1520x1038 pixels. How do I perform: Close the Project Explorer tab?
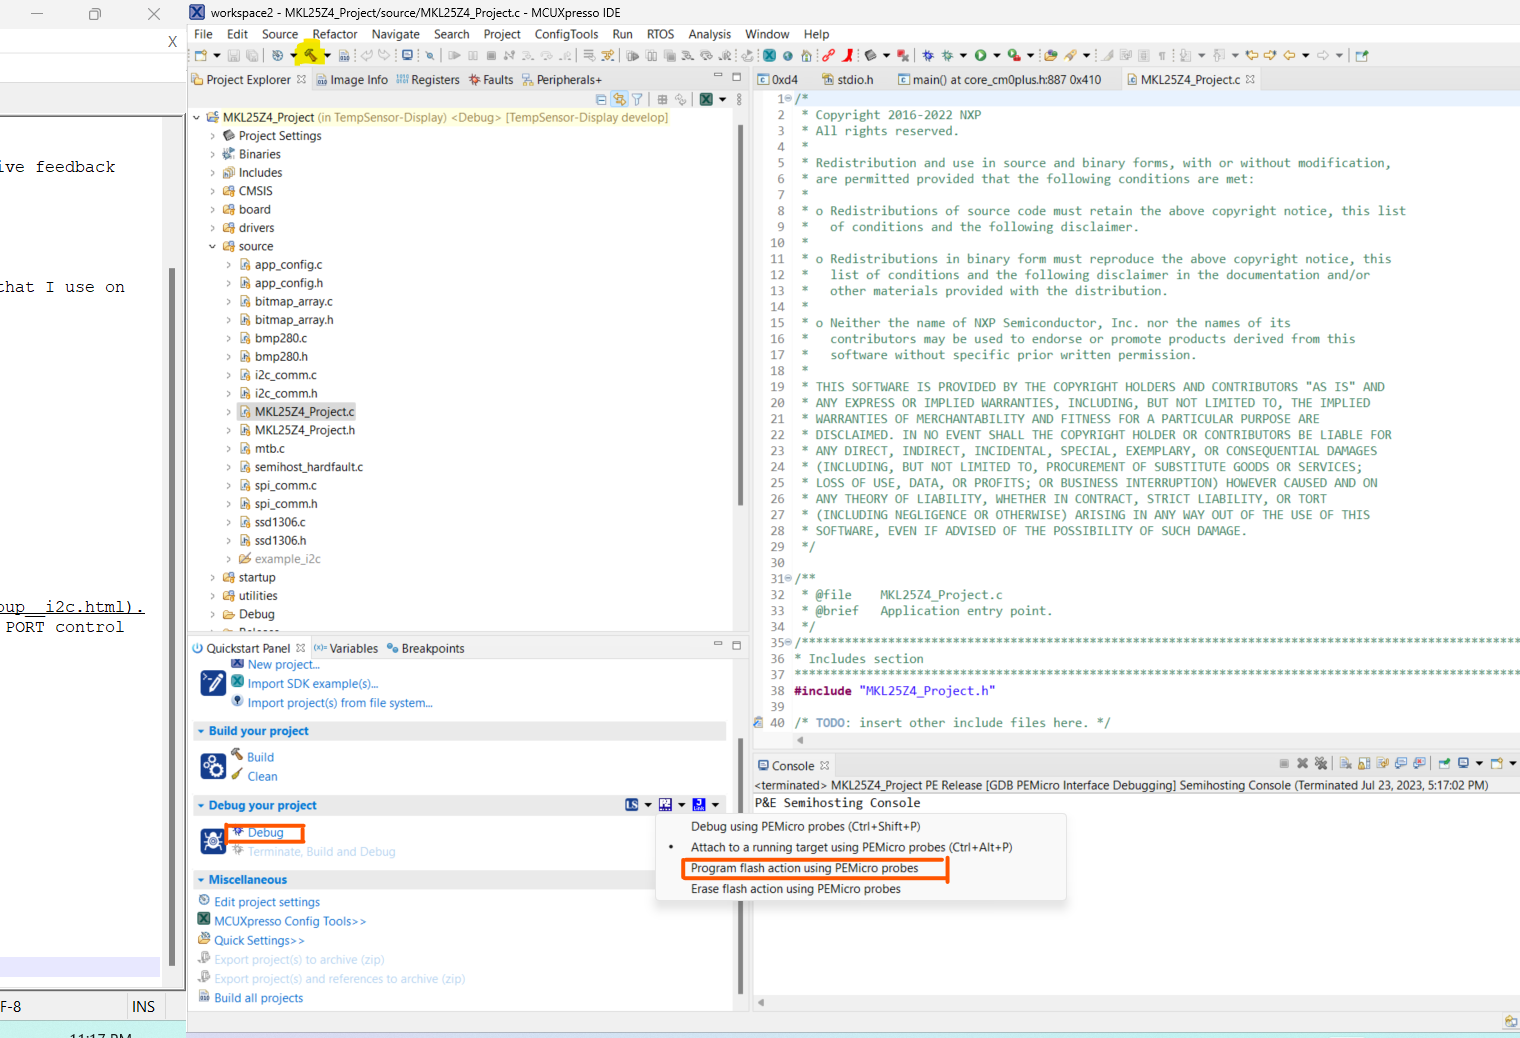coord(301,79)
